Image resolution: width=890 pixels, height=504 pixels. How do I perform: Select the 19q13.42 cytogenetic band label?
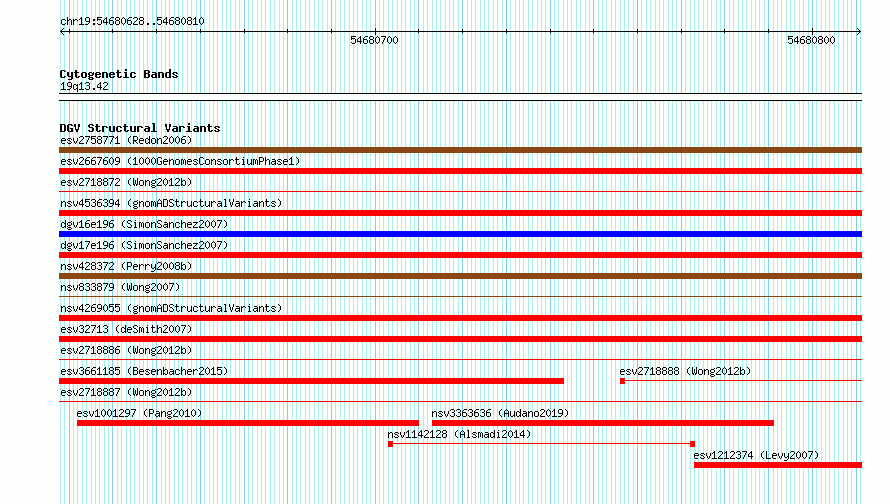(x=84, y=86)
